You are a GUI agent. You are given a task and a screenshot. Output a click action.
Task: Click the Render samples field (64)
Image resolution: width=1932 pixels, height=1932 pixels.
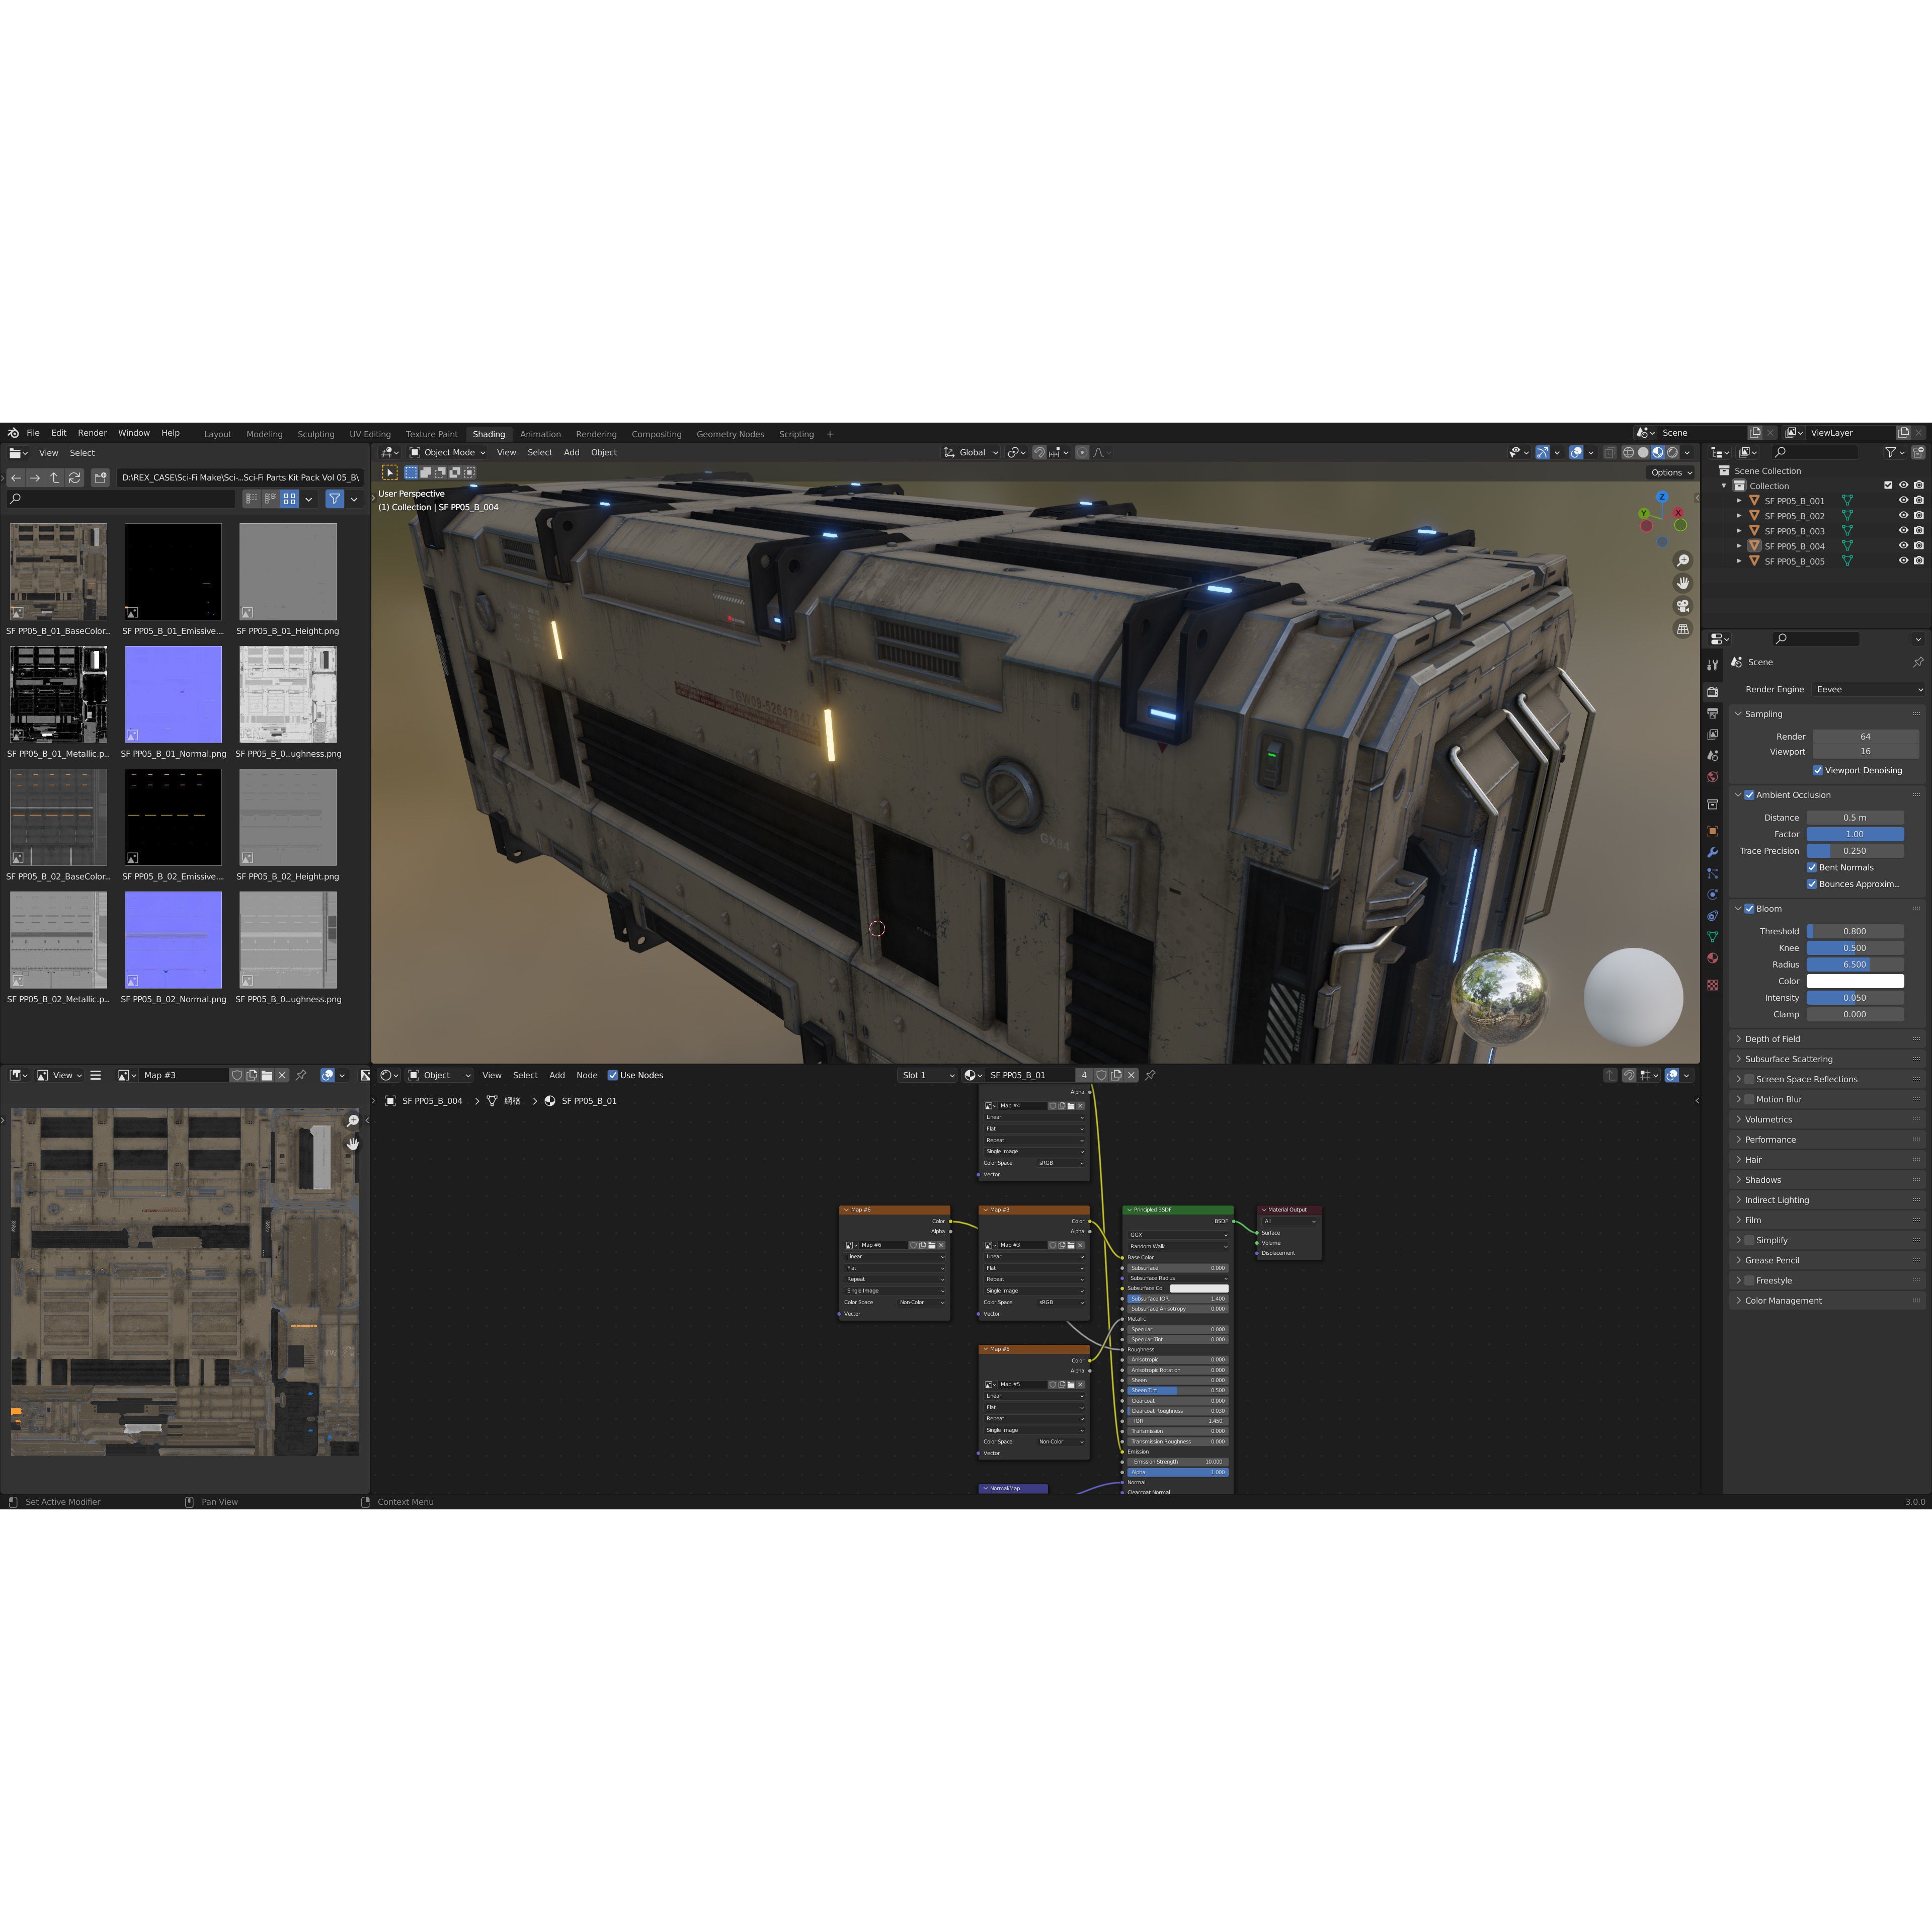pyautogui.click(x=1865, y=737)
